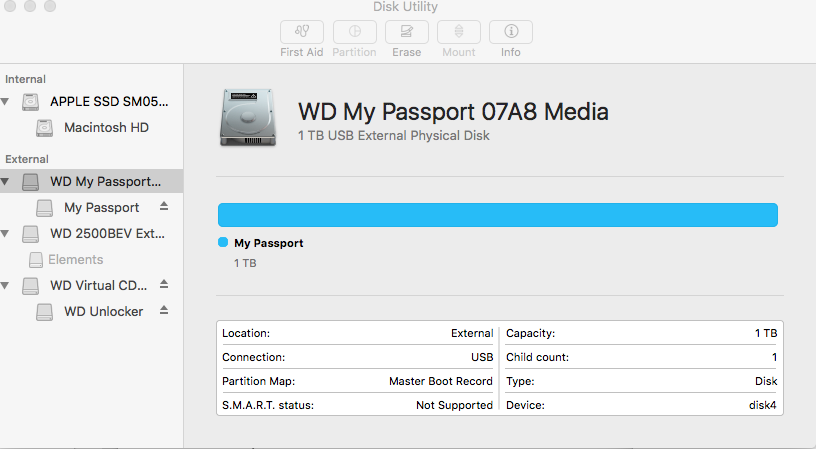Eject the WD Unlocker volume

(x=163, y=311)
